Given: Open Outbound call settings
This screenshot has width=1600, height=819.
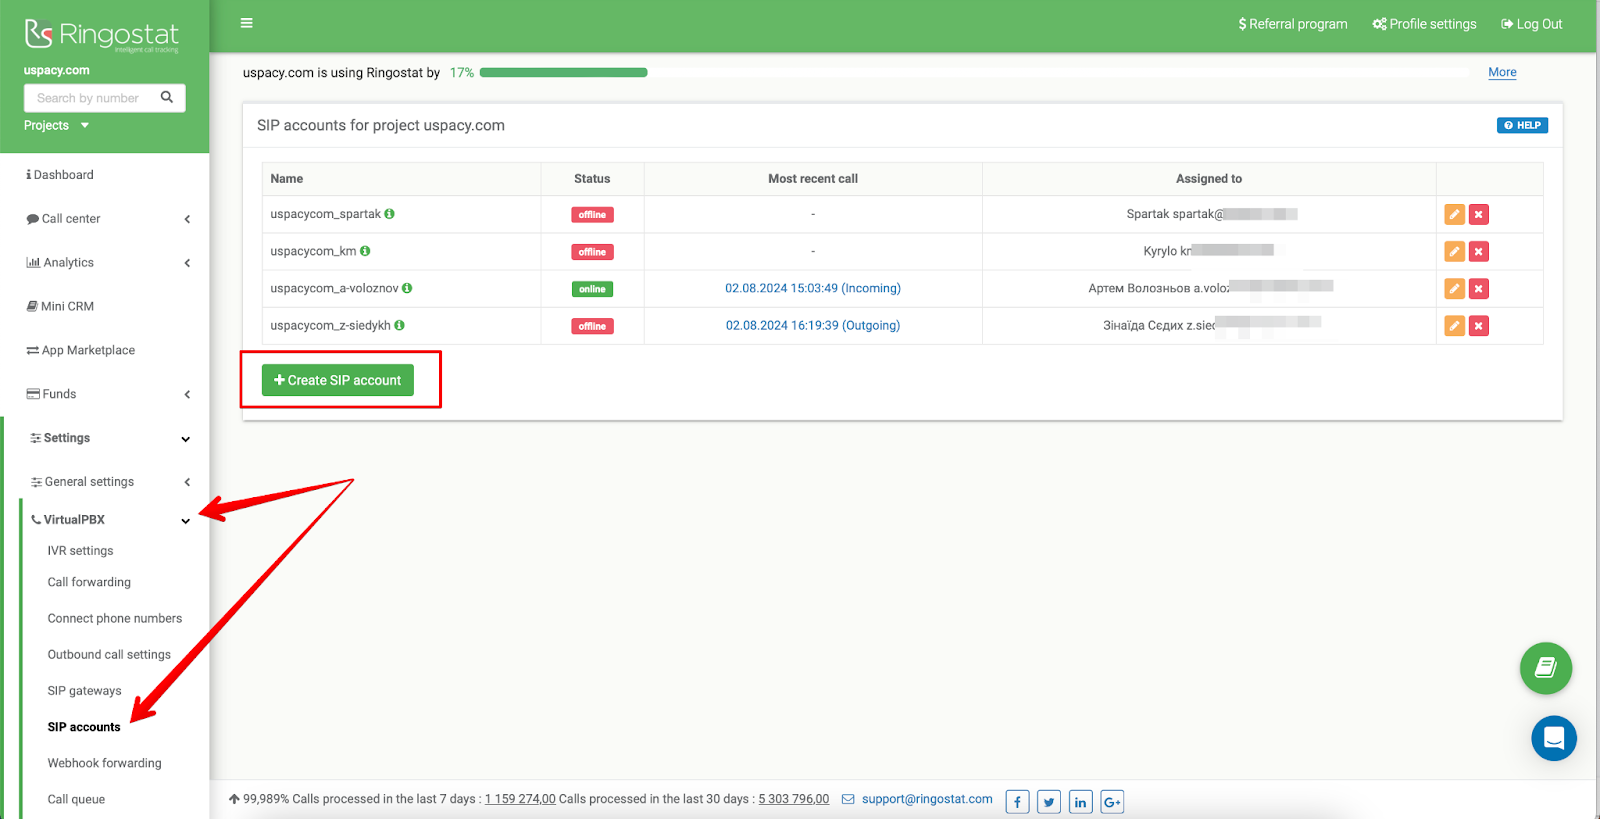Looking at the screenshot, I should click(x=109, y=654).
